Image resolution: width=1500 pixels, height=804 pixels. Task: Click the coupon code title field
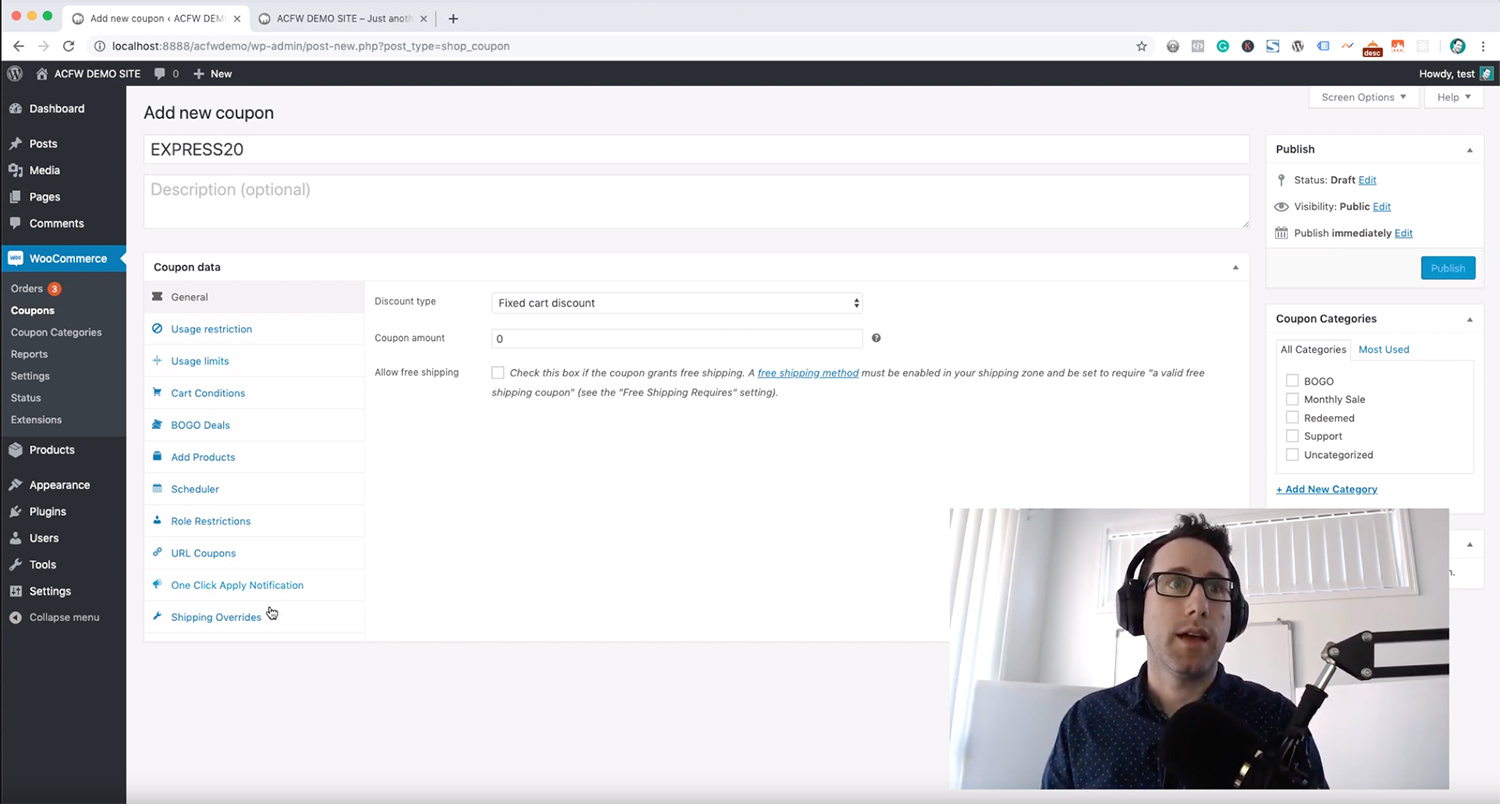[x=696, y=149]
